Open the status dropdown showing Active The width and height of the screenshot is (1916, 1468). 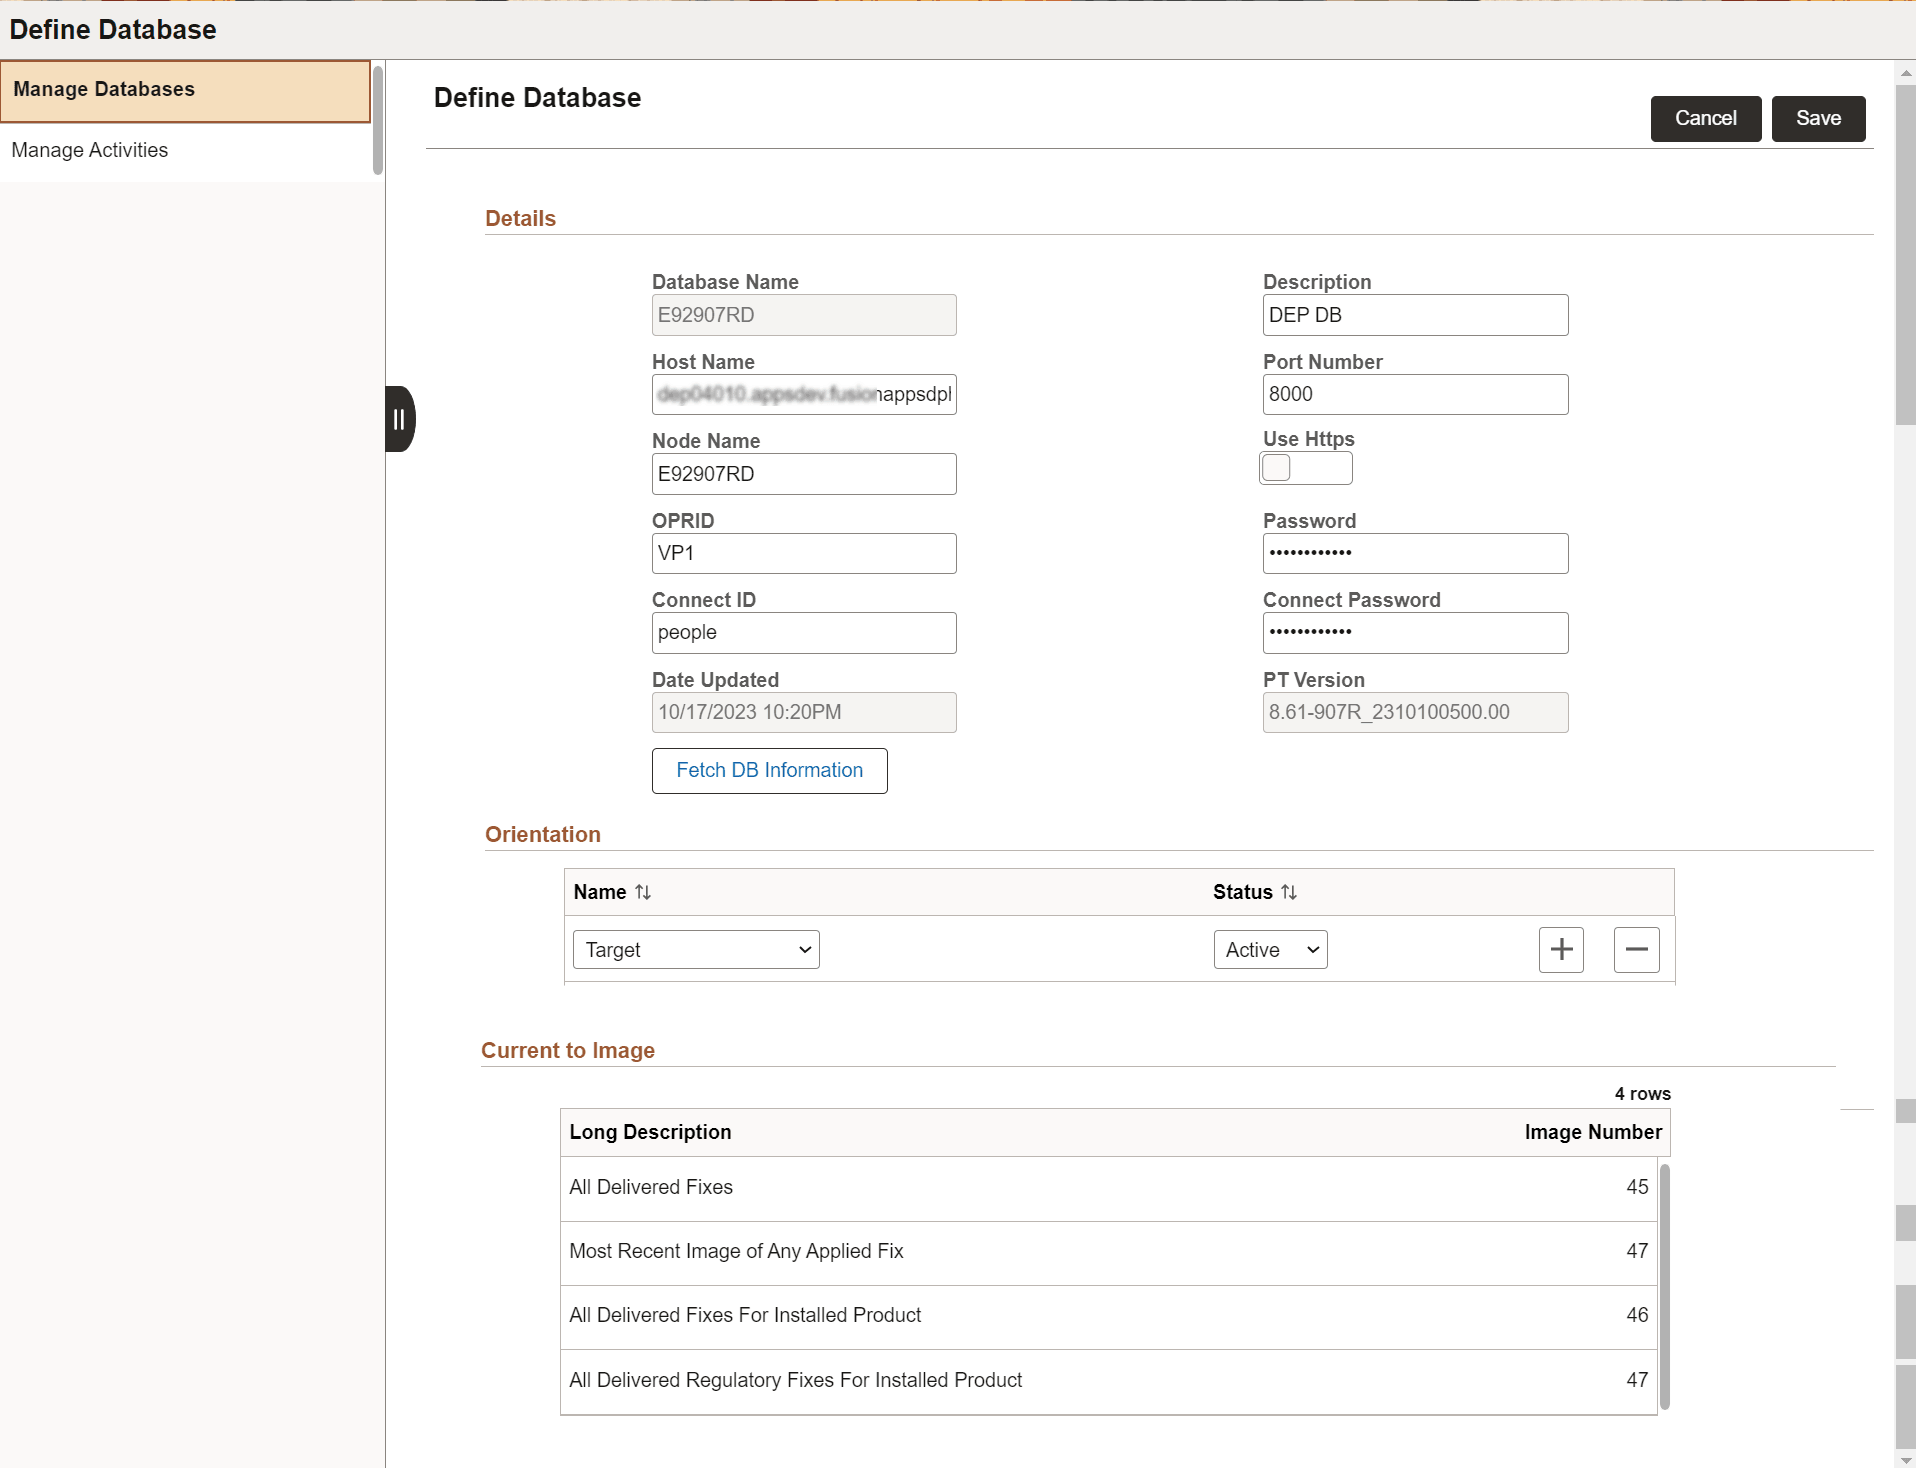point(1269,949)
